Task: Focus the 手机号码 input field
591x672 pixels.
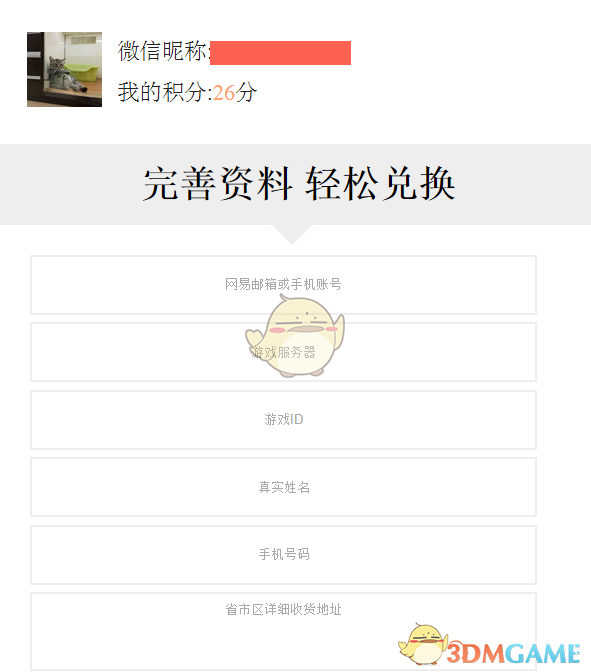Action: click(283, 555)
